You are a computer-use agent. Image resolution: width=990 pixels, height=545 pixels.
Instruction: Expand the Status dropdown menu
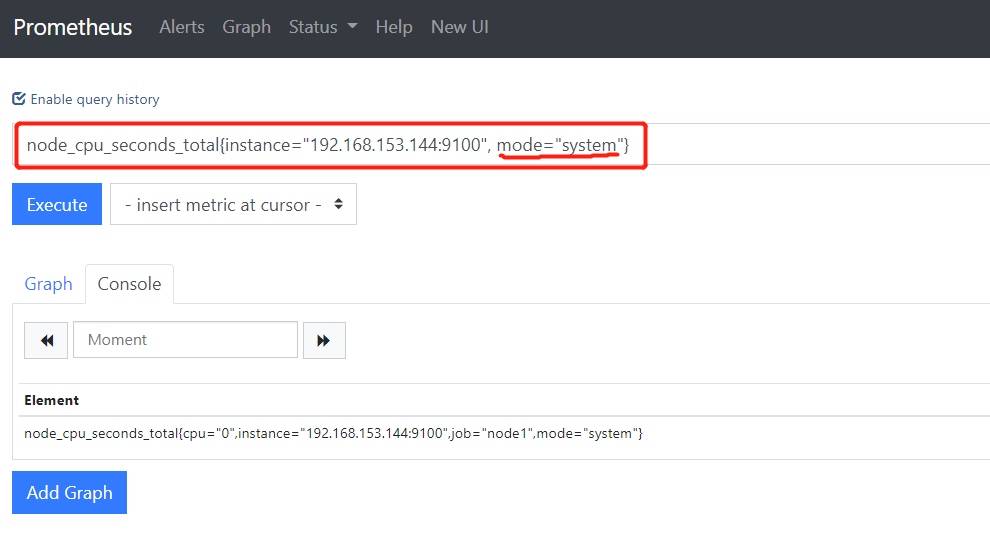[323, 27]
